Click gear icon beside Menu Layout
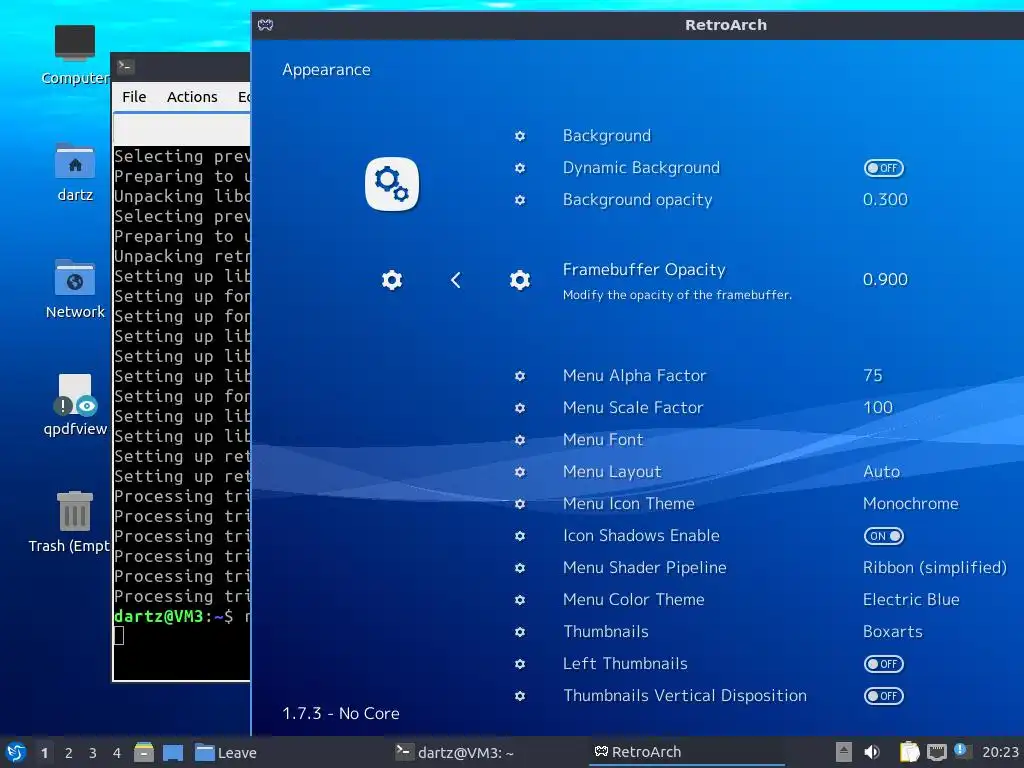1024x768 pixels. click(x=520, y=472)
